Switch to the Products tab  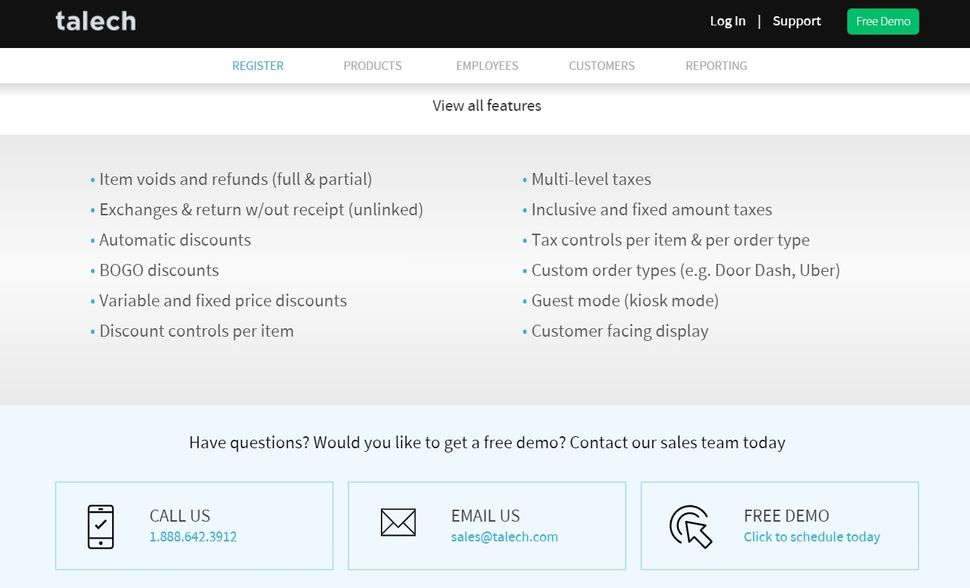[x=372, y=66]
